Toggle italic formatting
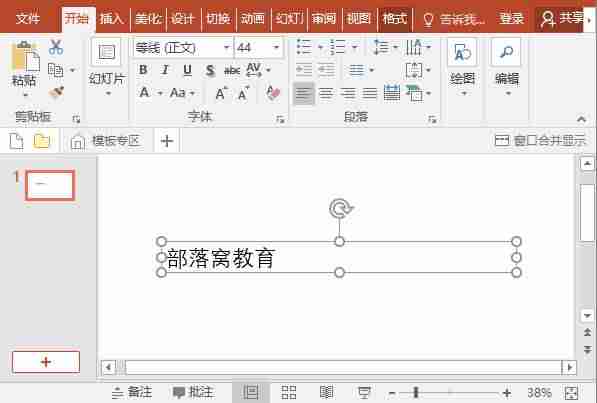The height and width of the screenshot is (403, 597). coord(165,70)
